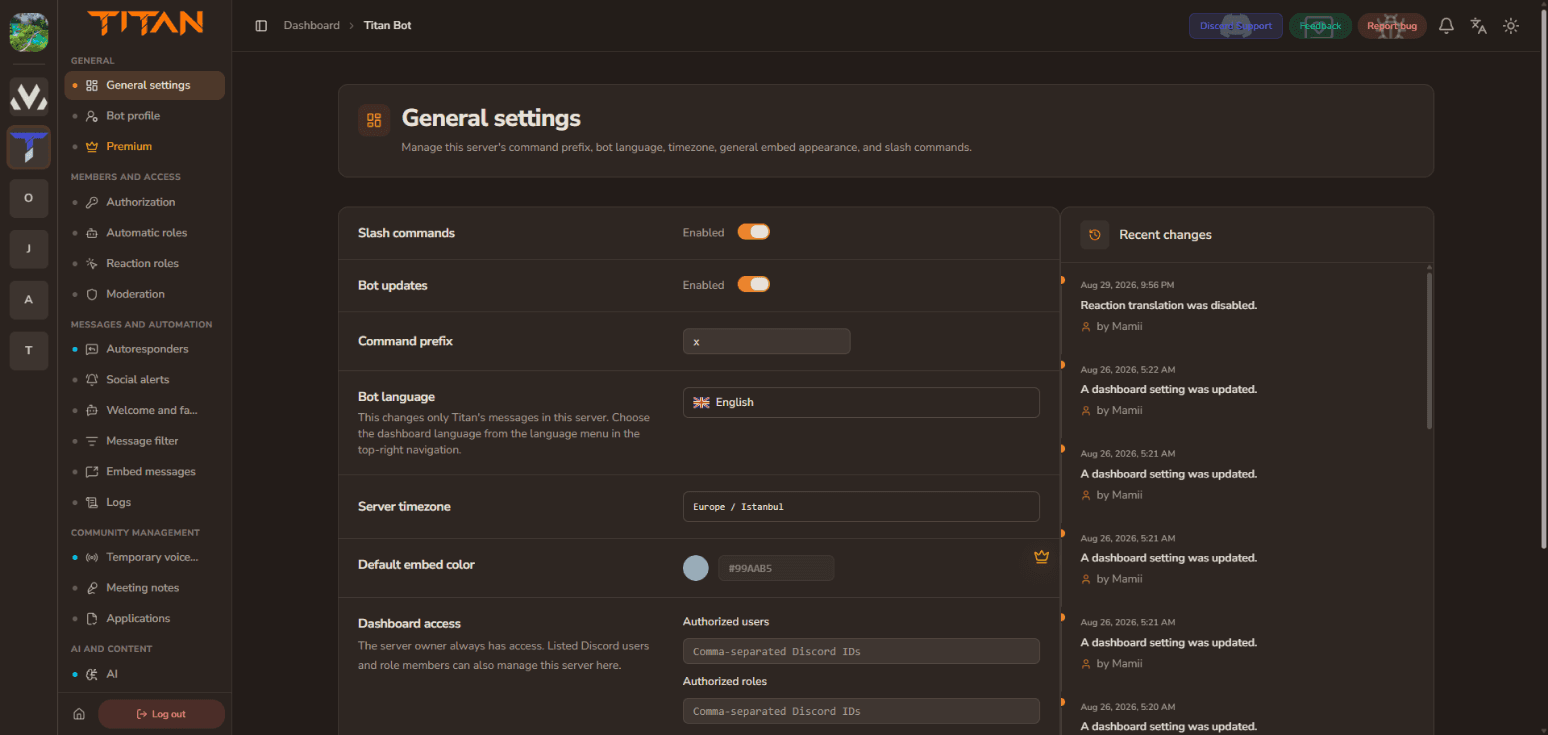Go to Automatic roles
This screenshot has width=1548, height=735.
(x=145, y=233)
